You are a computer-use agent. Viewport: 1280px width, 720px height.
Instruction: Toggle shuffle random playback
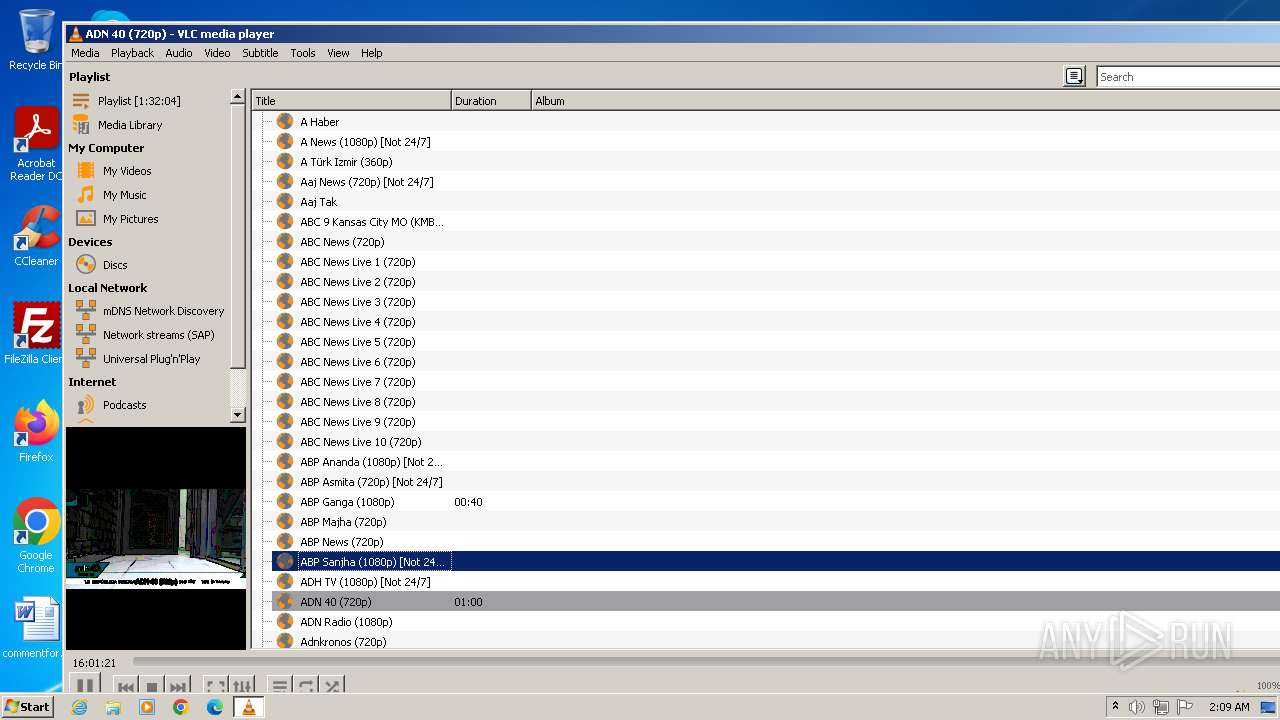click(x=333, y=687)
